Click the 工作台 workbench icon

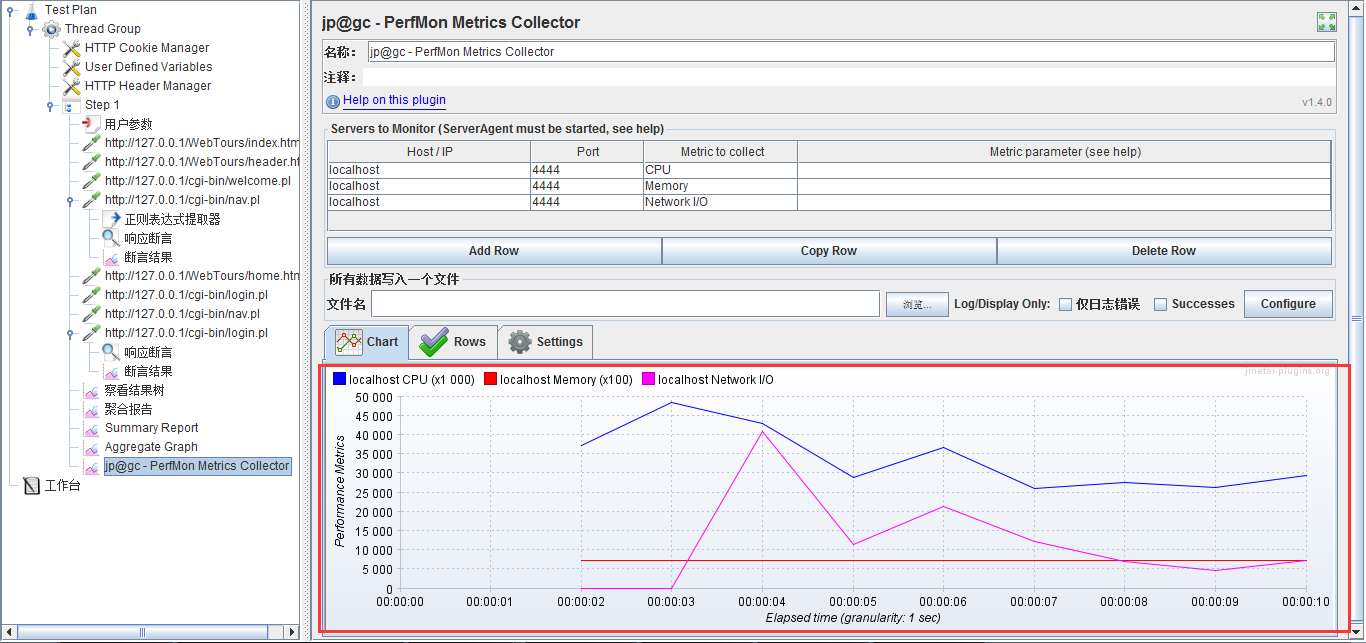pos(31,486)
